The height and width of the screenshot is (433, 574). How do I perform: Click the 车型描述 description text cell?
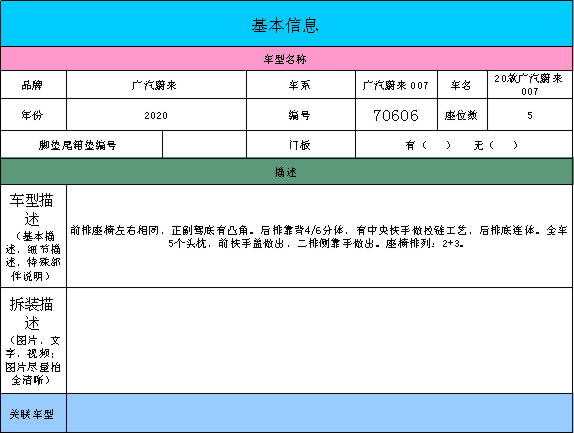tap(319, 236)
